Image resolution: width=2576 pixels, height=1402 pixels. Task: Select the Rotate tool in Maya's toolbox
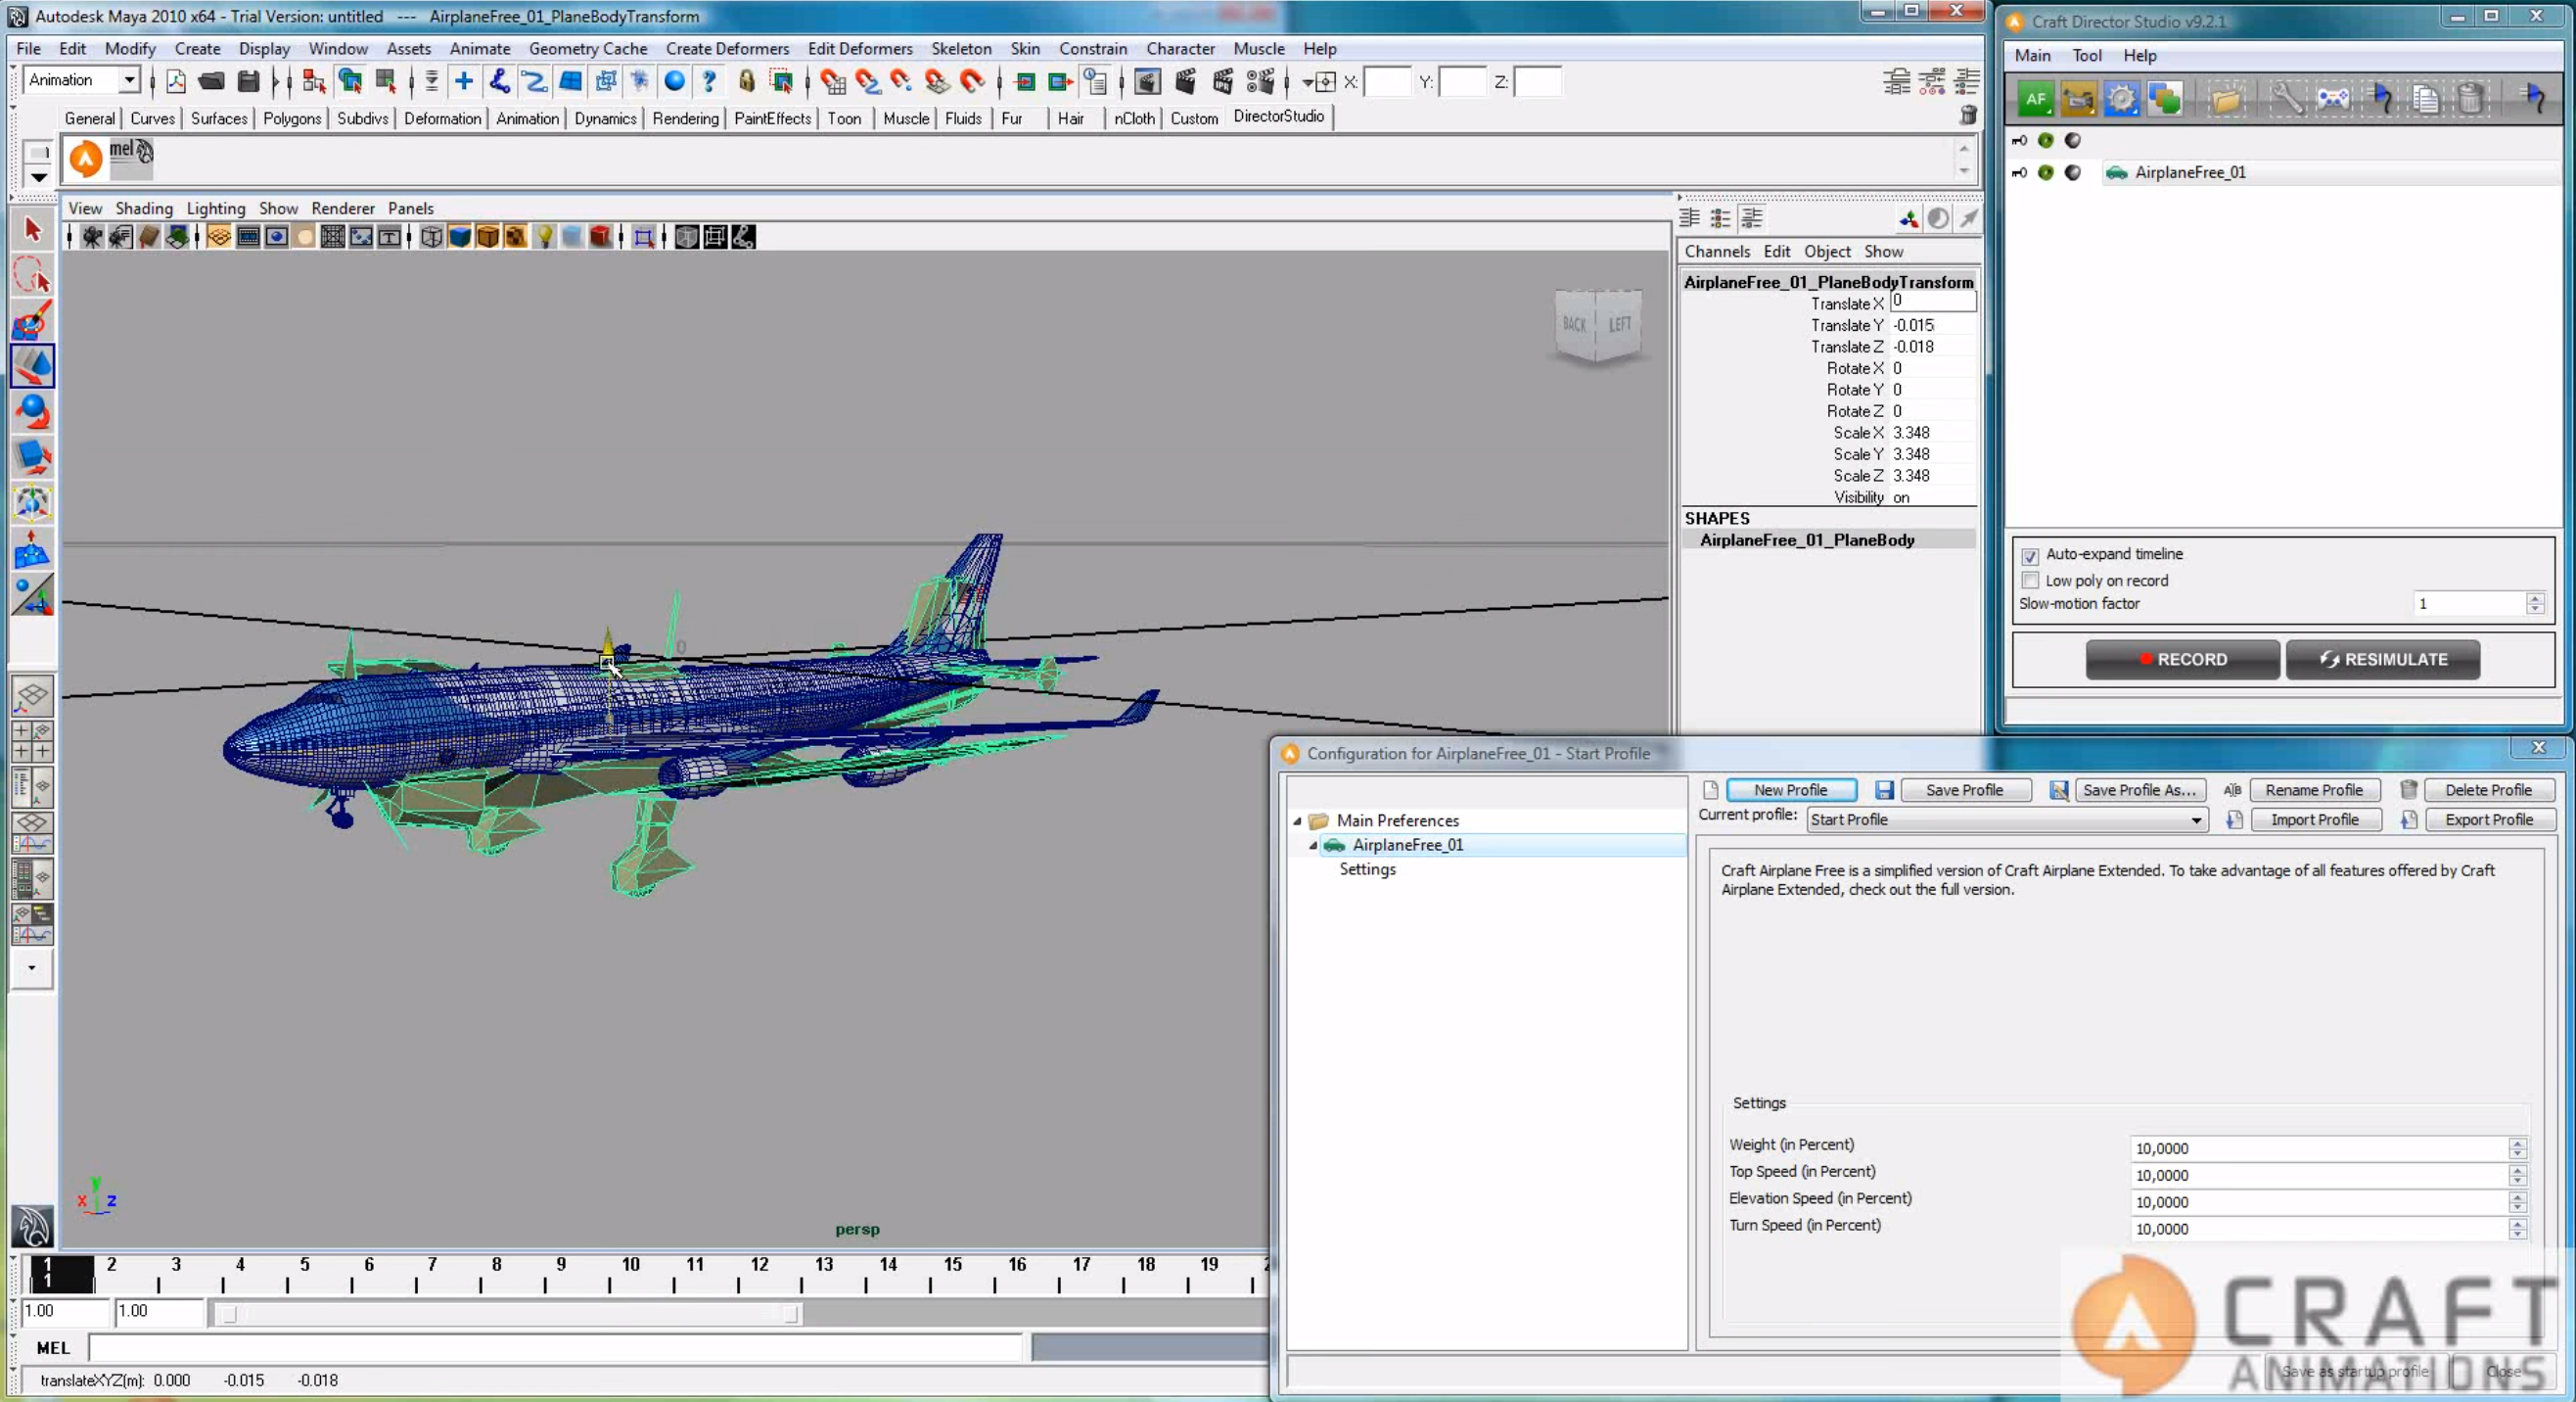[33, 412]
